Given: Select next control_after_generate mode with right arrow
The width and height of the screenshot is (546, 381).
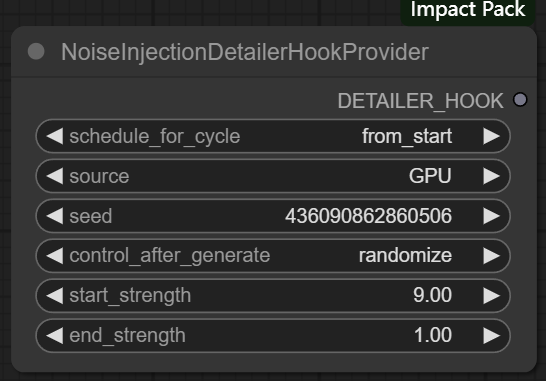Looking at the screenshot, I should click(491, 256).
